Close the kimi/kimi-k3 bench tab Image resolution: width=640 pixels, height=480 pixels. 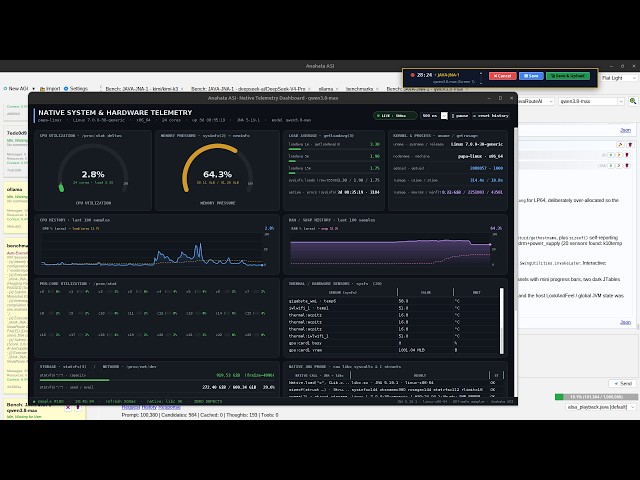coord(182,89)
